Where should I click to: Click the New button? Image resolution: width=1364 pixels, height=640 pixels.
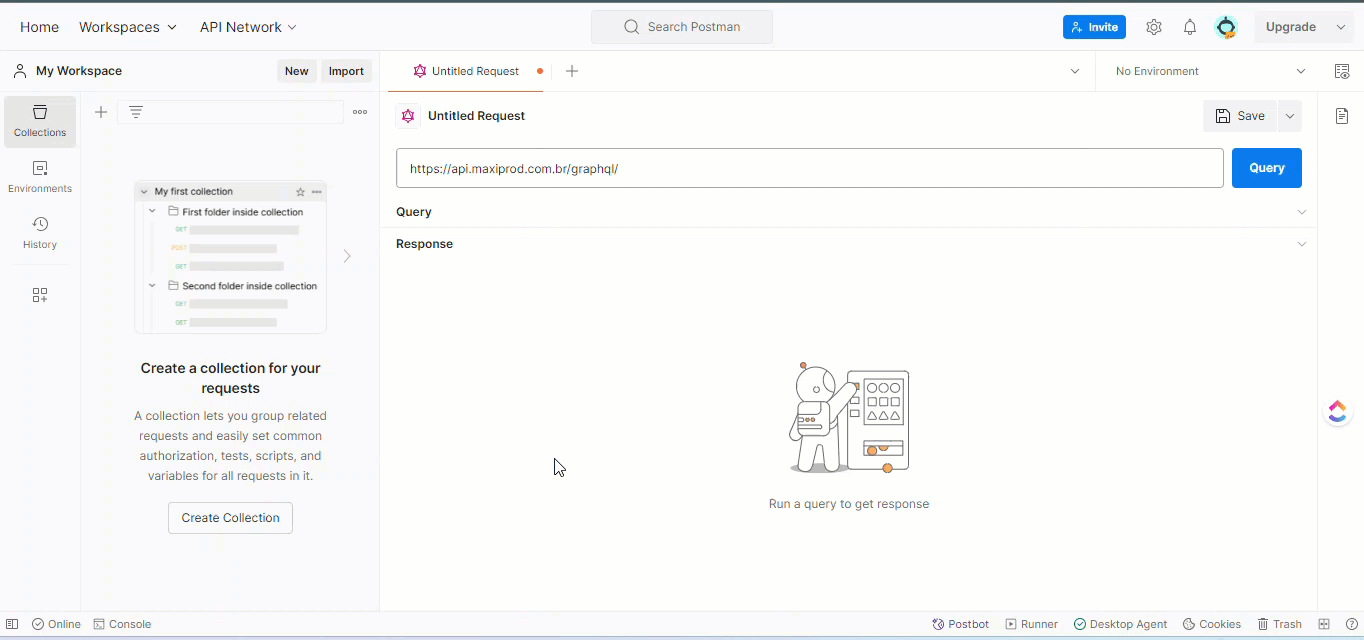pos(296,71)
